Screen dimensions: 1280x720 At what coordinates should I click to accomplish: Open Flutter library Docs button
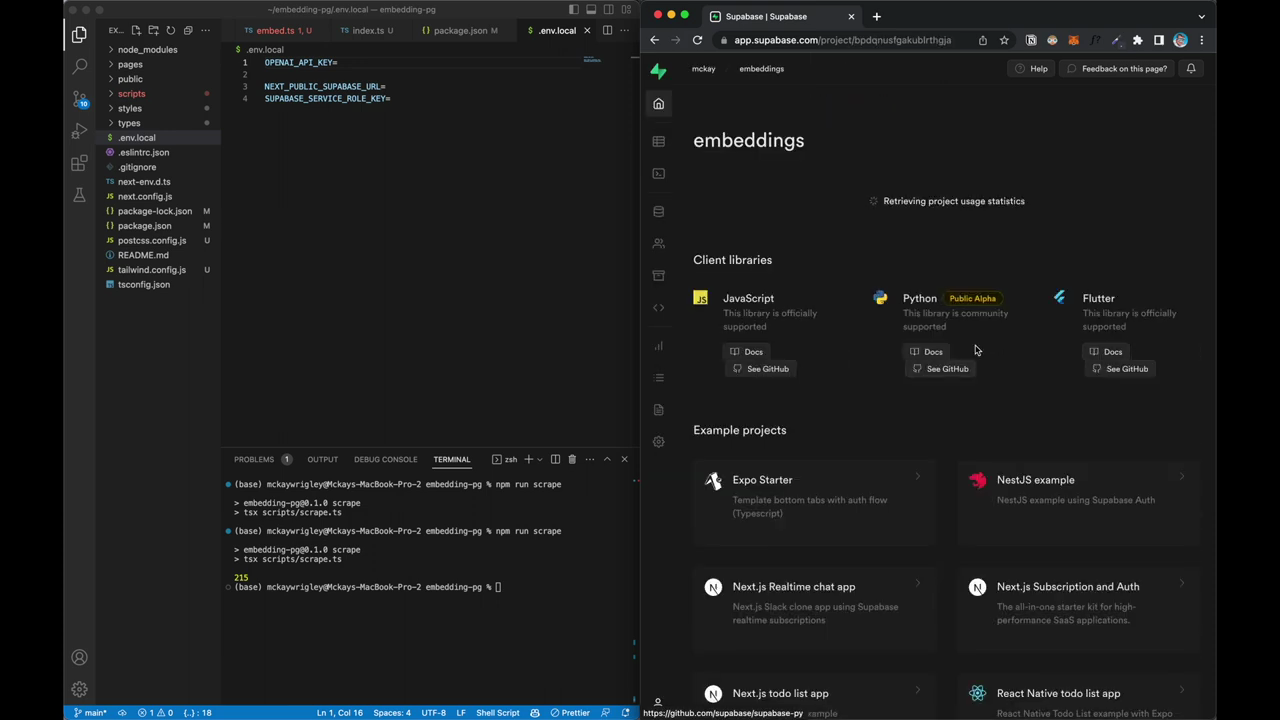pos(1106,352)
